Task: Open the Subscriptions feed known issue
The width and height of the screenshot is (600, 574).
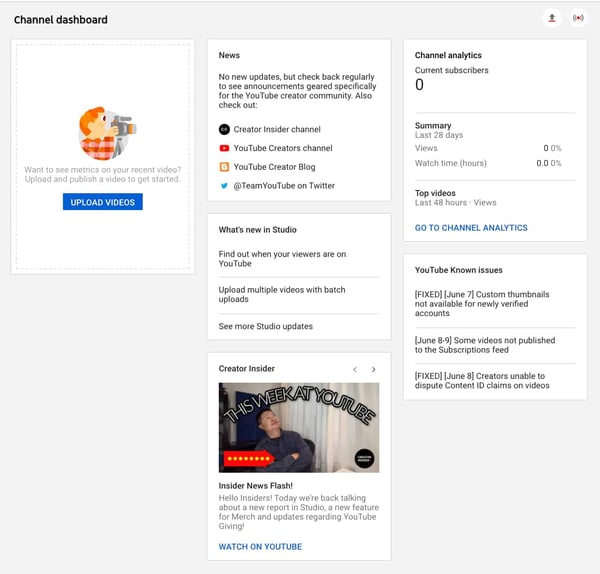Action: pyautogui.click(x=485, y=345)
